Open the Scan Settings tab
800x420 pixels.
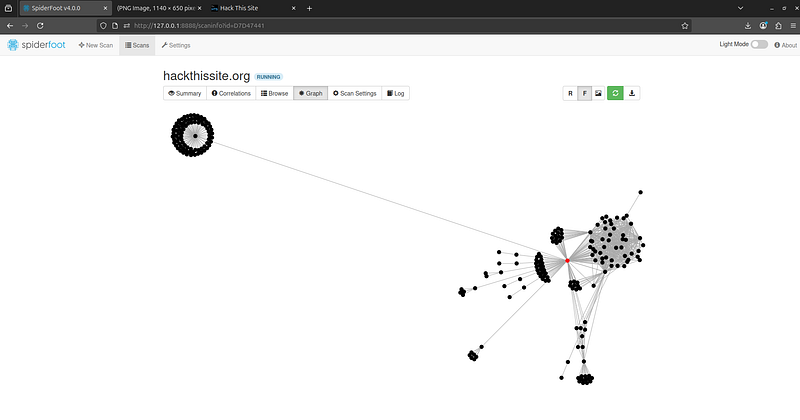click(355, 93)
